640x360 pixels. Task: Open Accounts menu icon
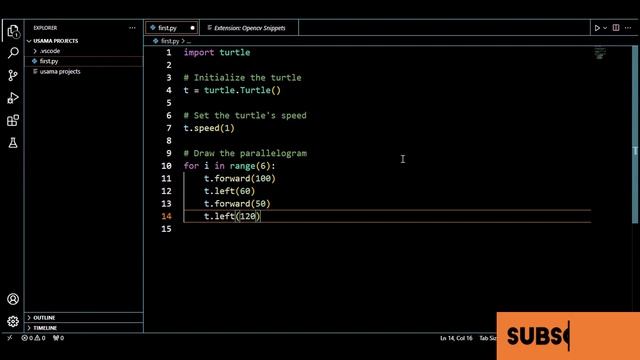13,299
